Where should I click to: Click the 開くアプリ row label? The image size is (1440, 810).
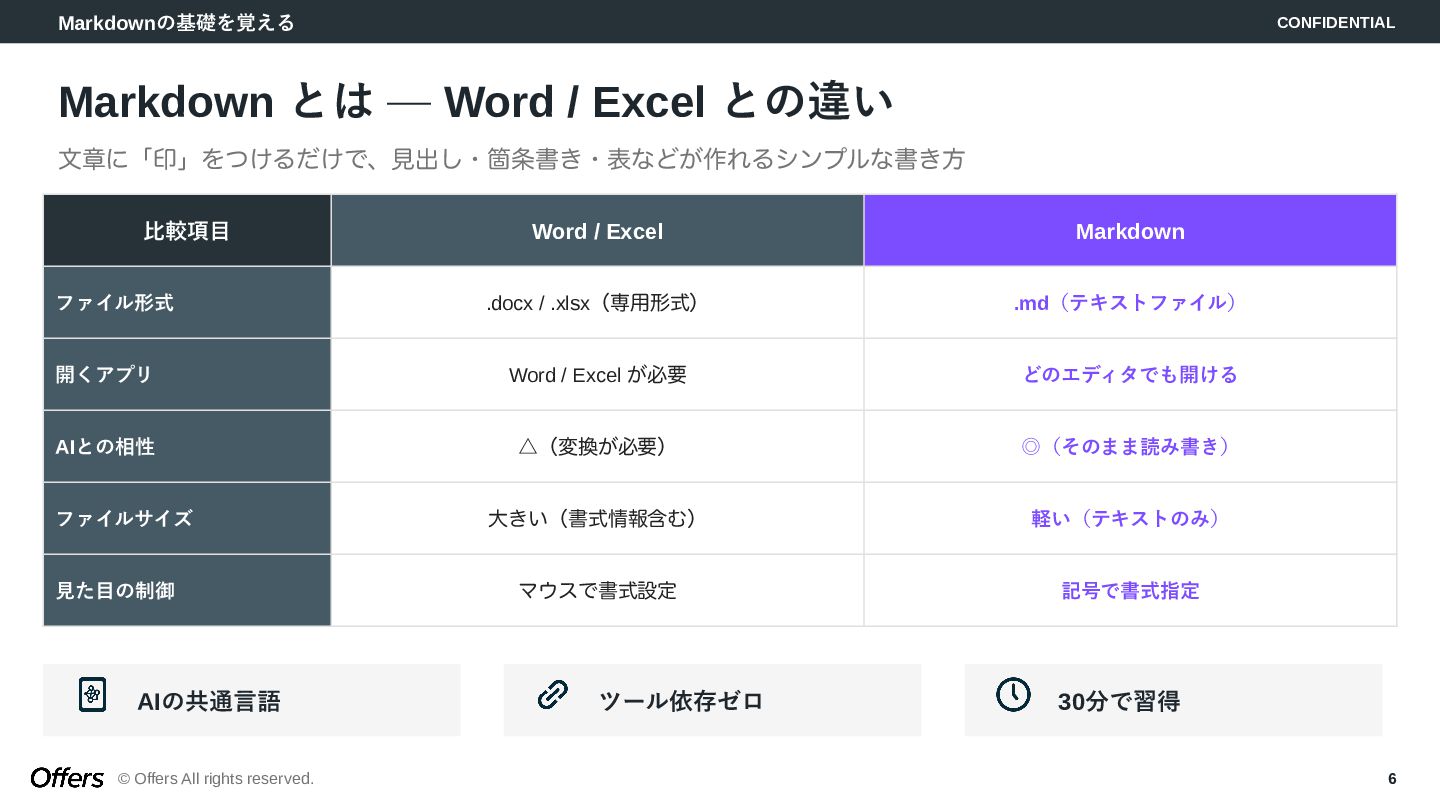point(187,374)
